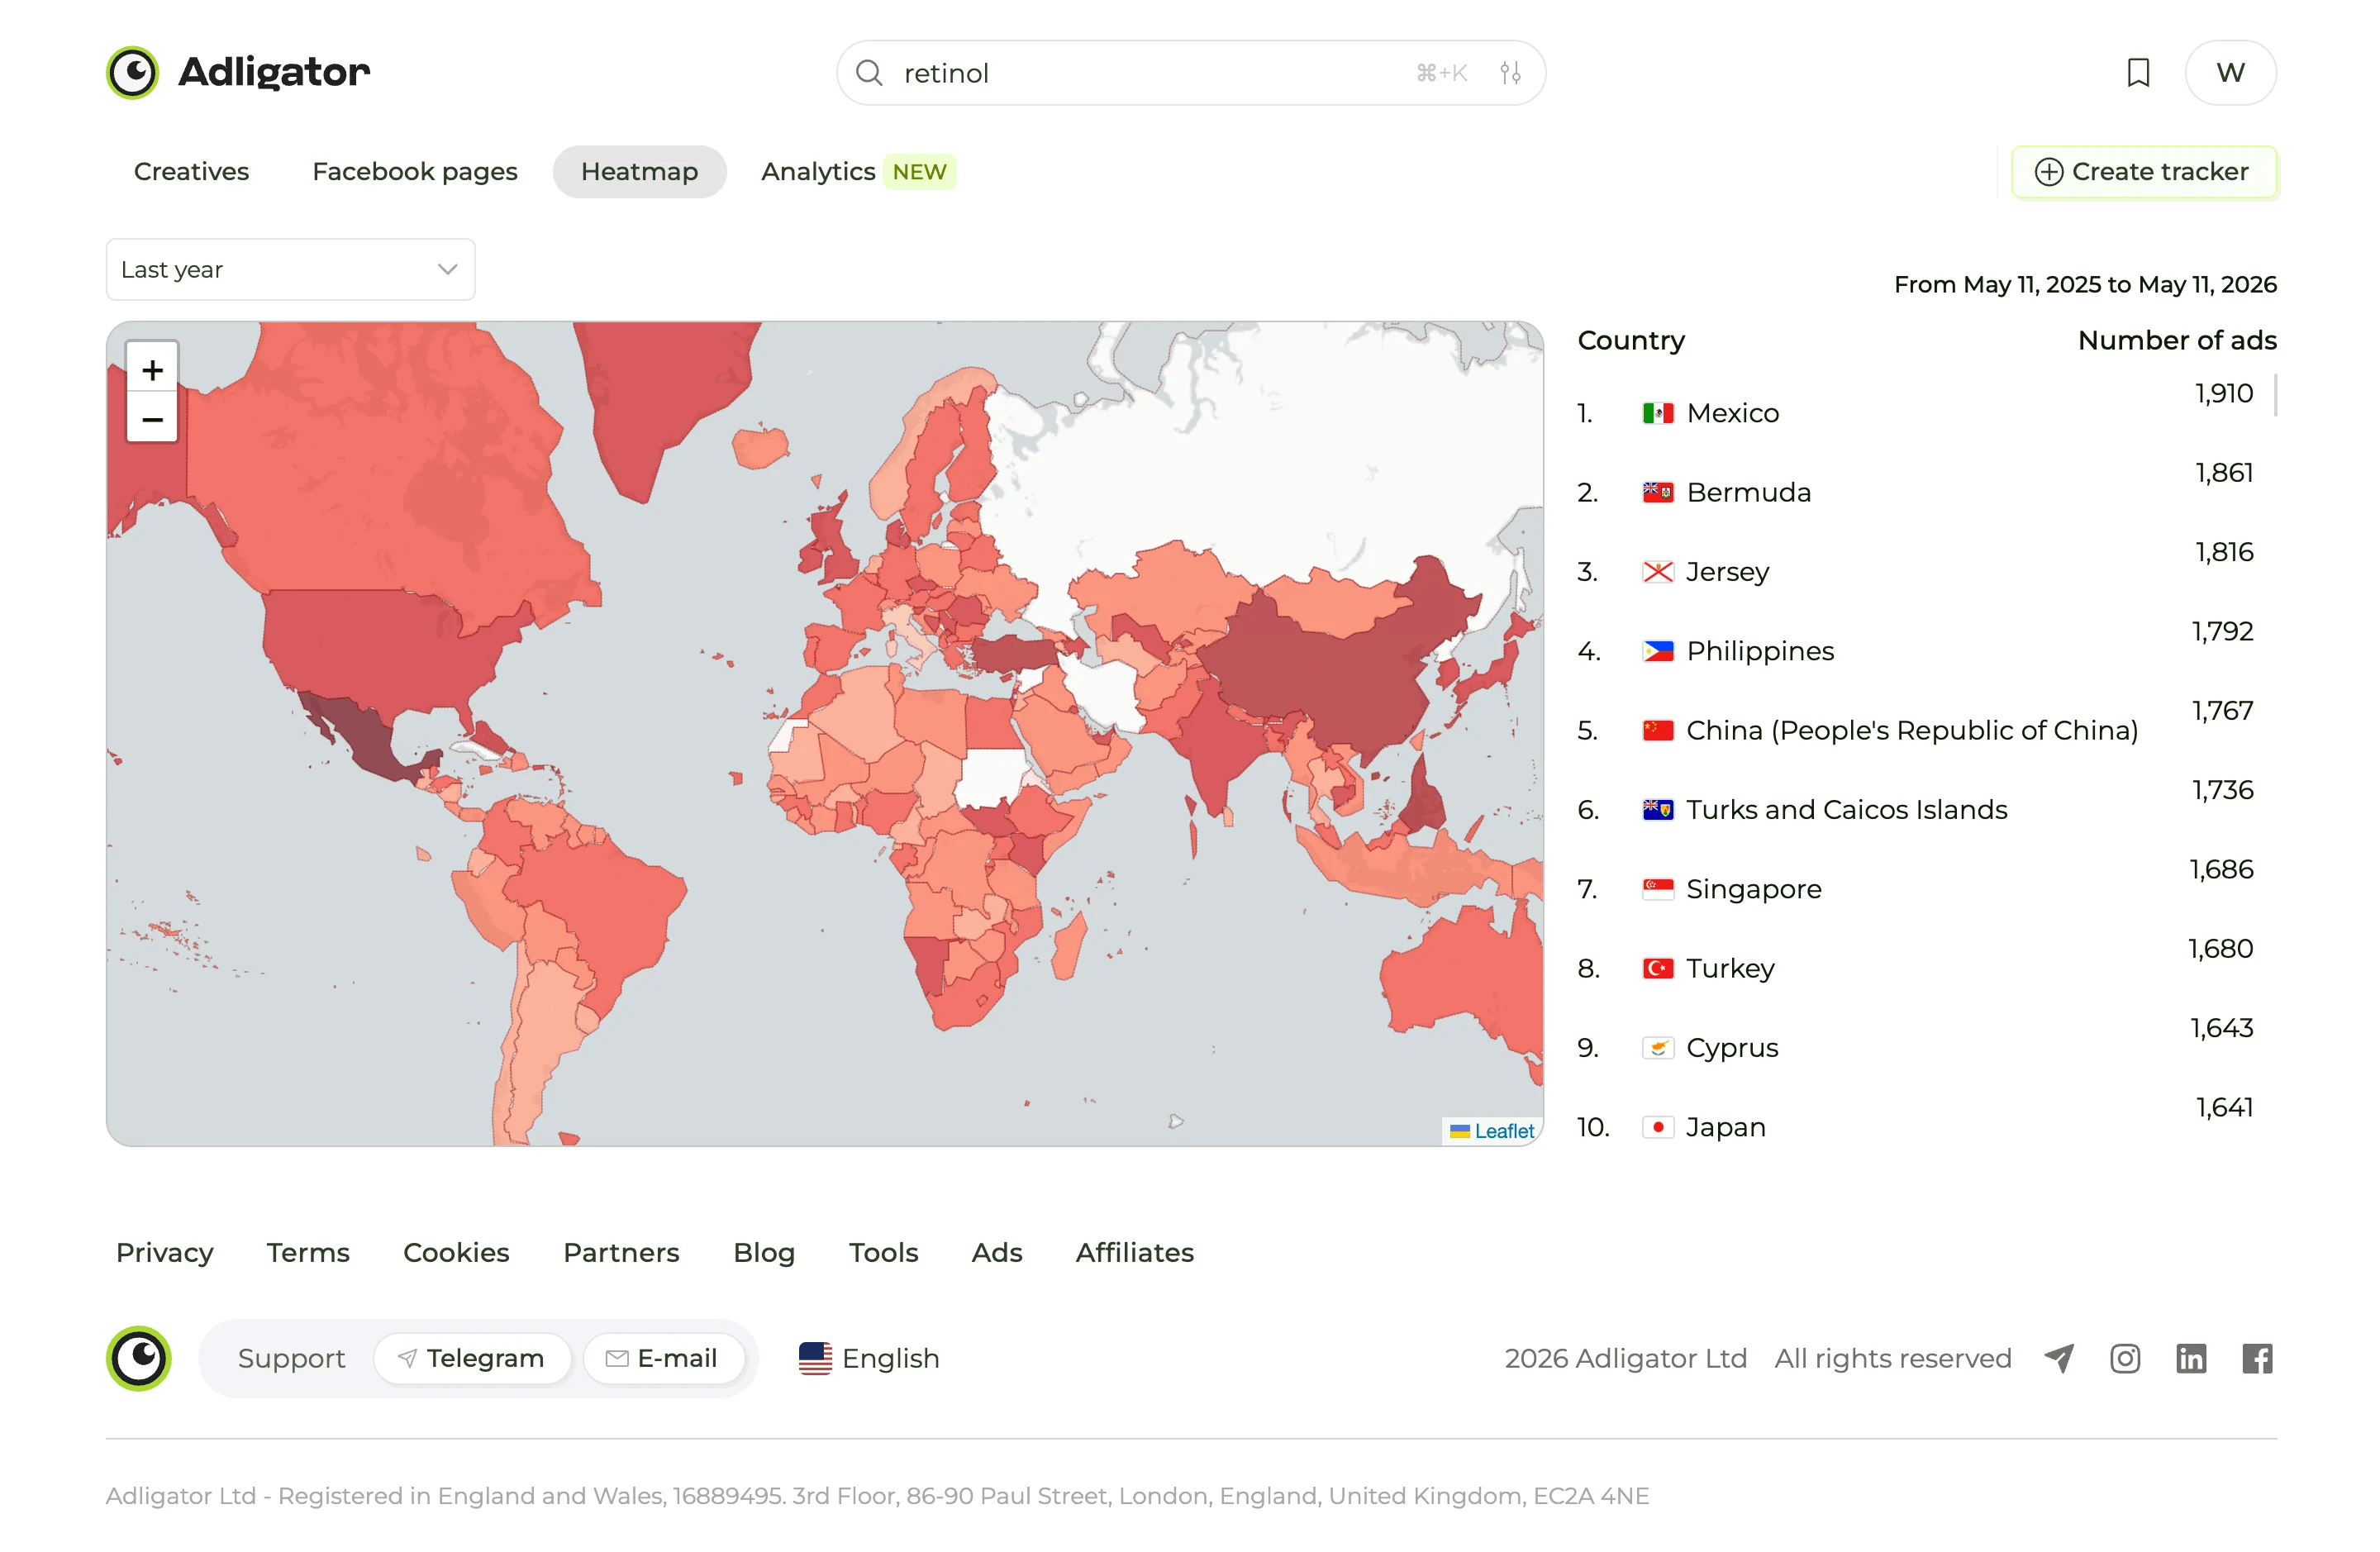Open Telegram social icon in footer
2380x1552 pixels.
point(2059,1358)
